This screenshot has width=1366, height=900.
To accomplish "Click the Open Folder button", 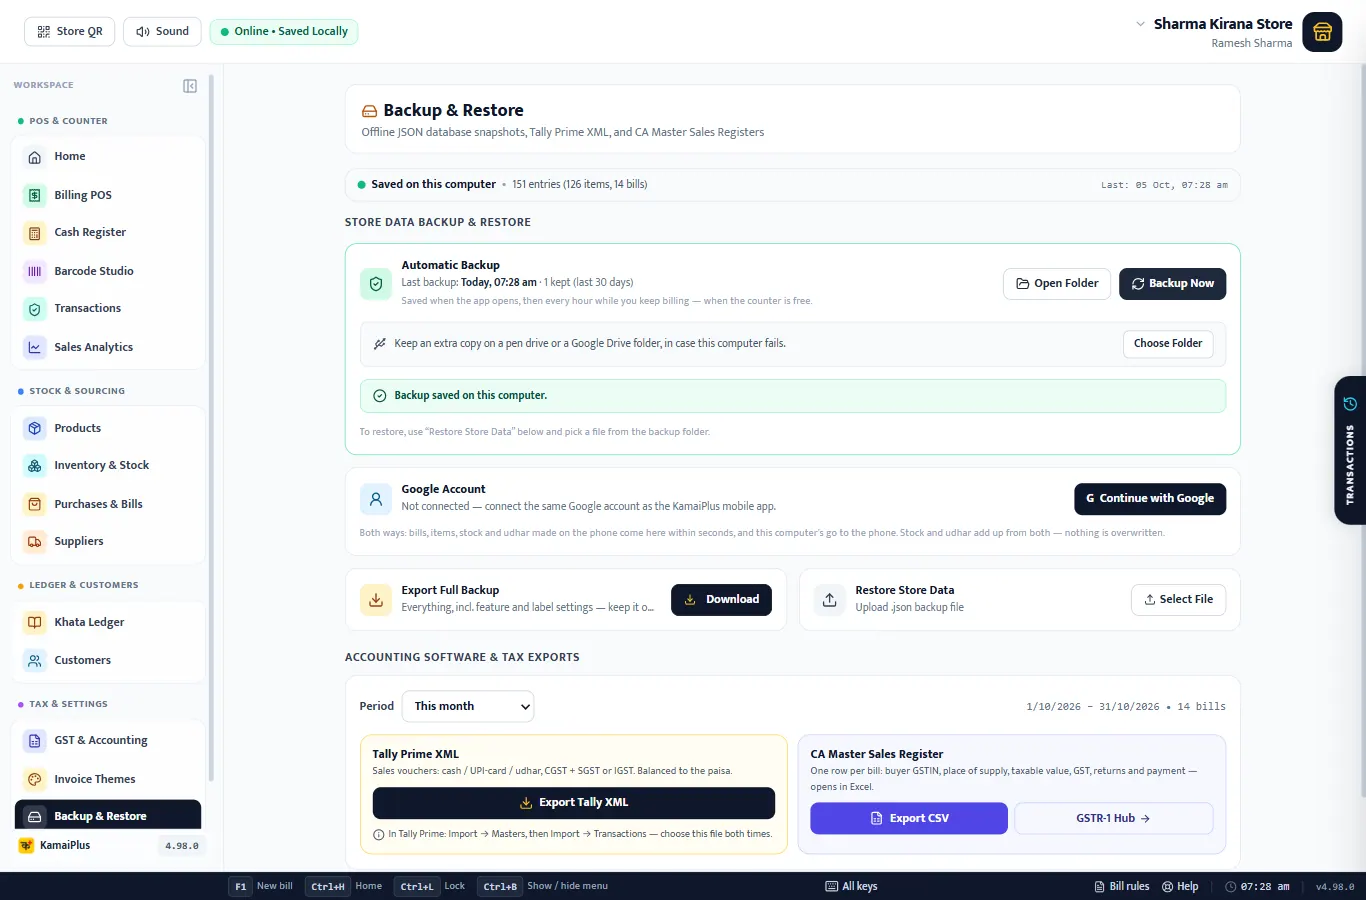I will click(x=1057, y=284).
